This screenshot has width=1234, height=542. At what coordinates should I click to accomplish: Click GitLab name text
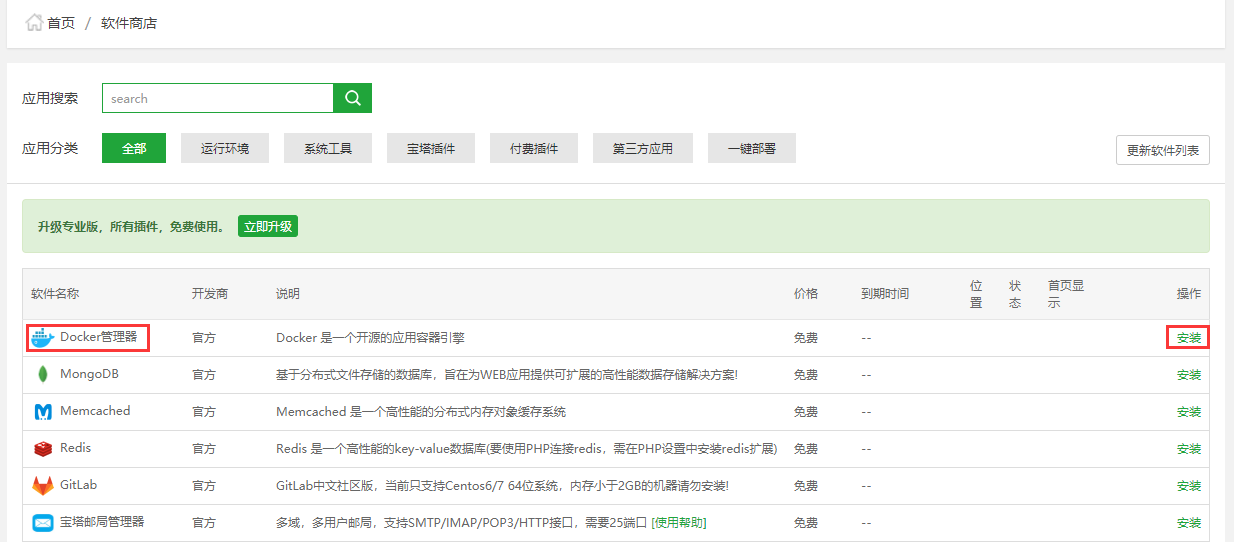pos(78,485)
